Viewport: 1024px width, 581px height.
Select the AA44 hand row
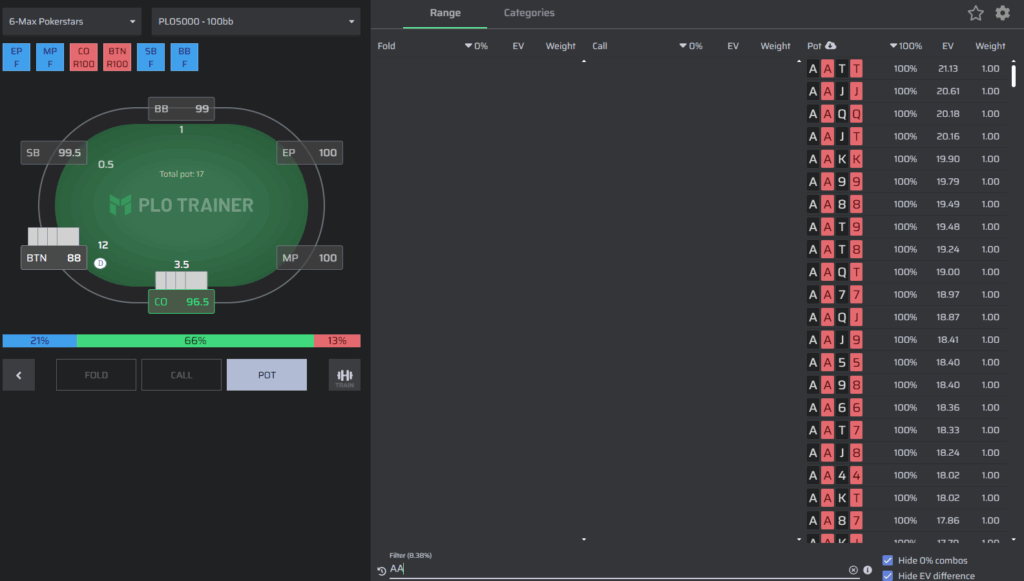point(906,475)
